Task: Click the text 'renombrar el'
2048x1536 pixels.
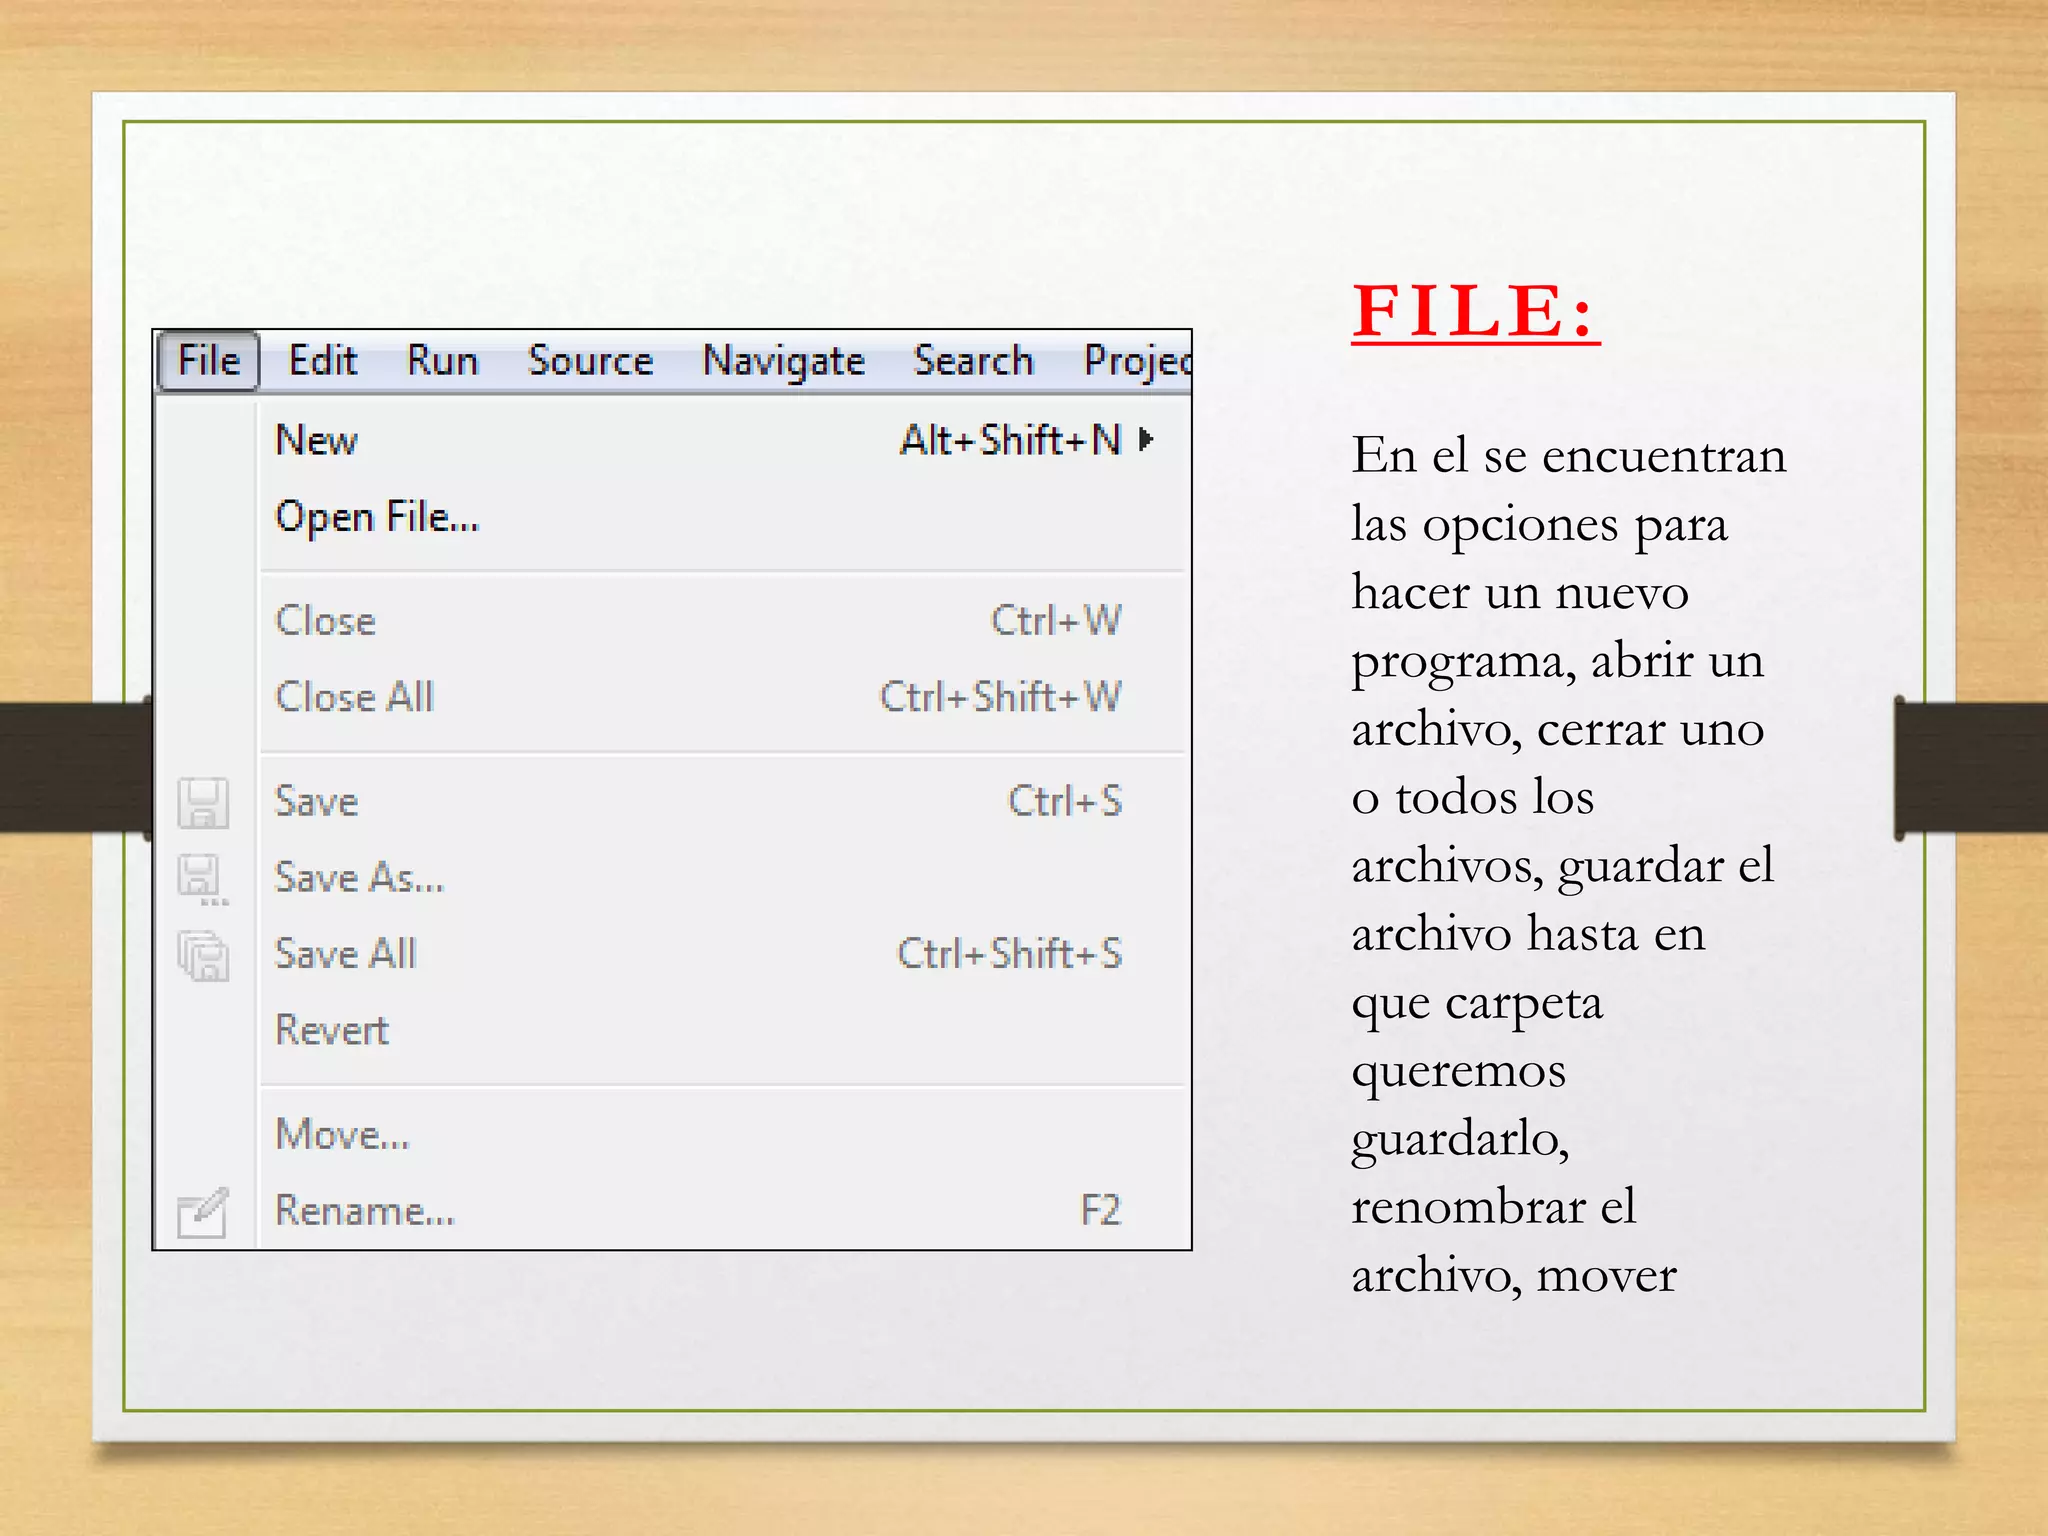Action: click(1494, 1207)
